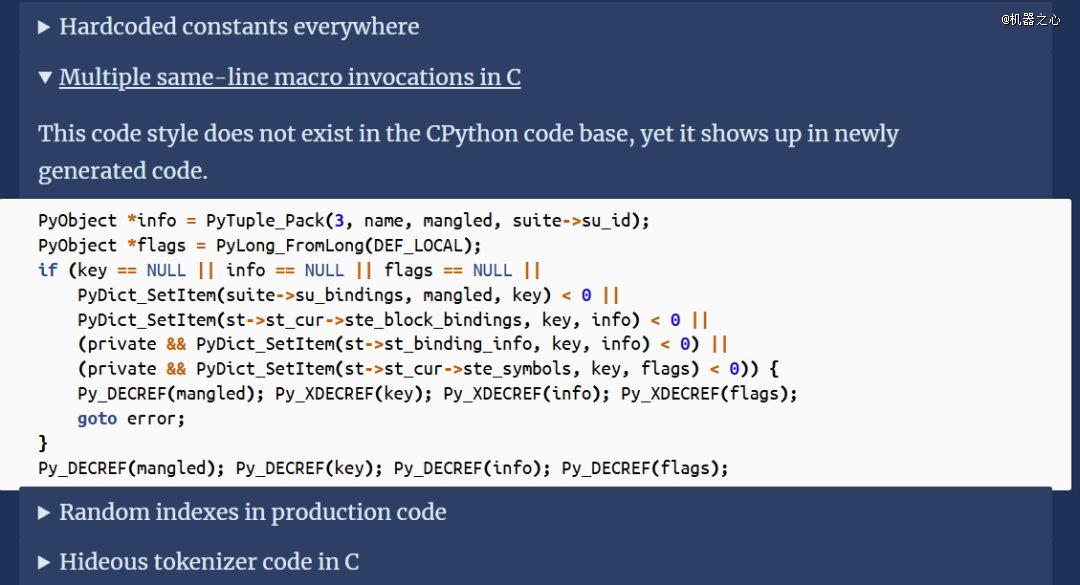Screen dimensions: 1080x585
Task: Click the Py_XDECREF(flags) call in the code
Action: (x=709, y=393)
